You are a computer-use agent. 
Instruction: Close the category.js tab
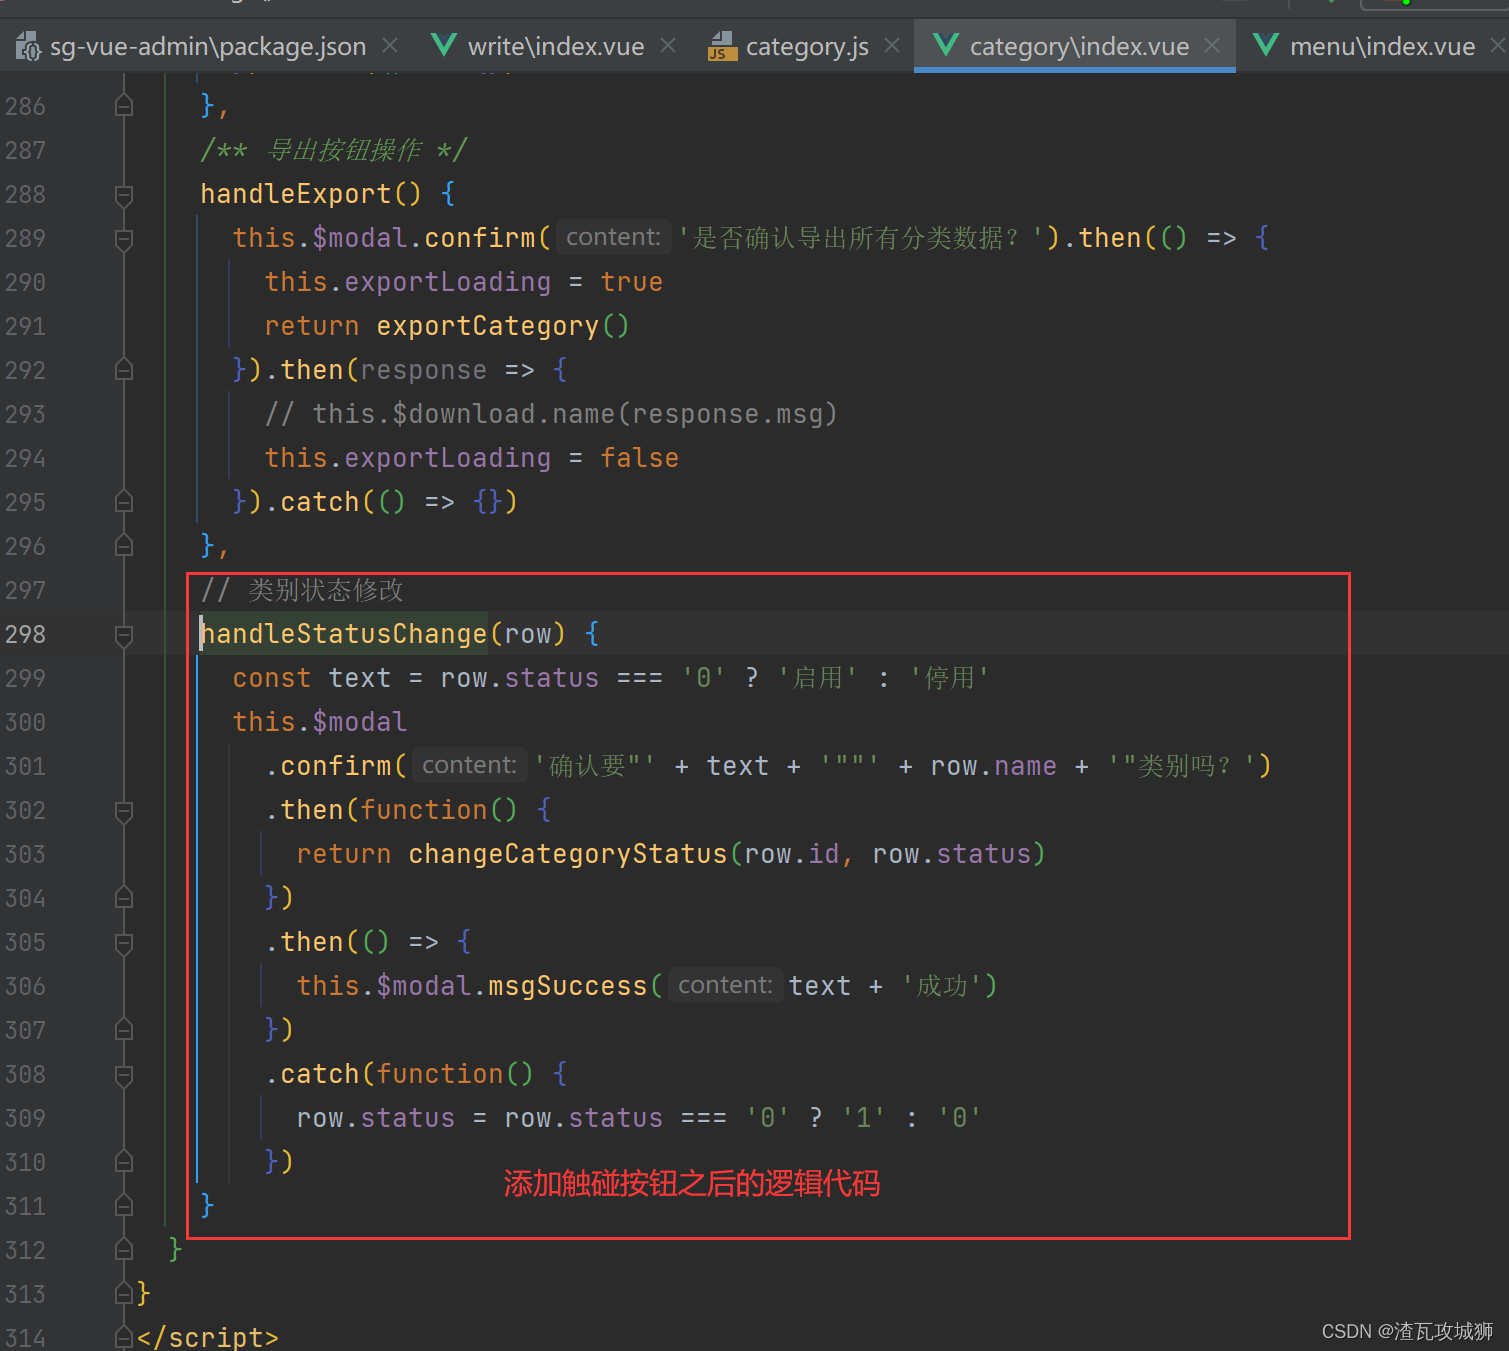pos(892,46)
